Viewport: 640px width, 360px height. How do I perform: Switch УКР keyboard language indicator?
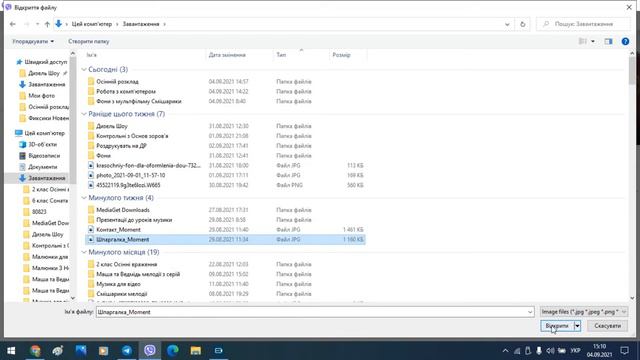(575, 351)
